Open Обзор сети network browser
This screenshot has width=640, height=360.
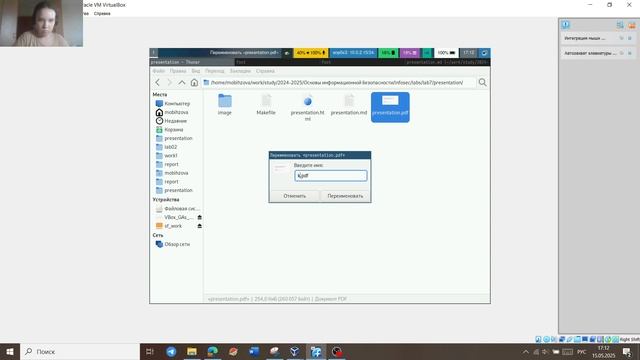[x=173, y=244]
